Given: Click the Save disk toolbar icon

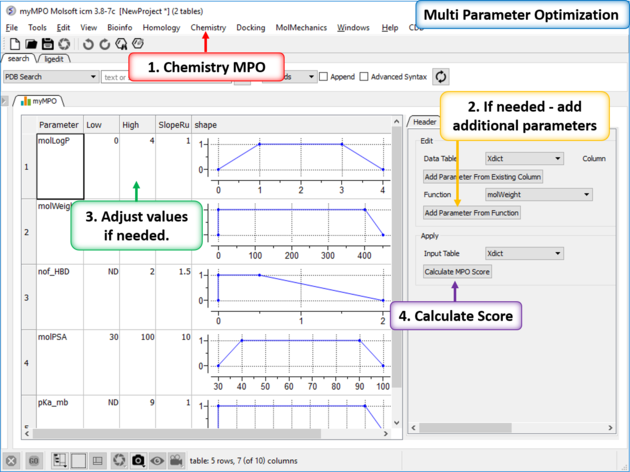Looking at the screenshot, I should click(x=48, y=44).
